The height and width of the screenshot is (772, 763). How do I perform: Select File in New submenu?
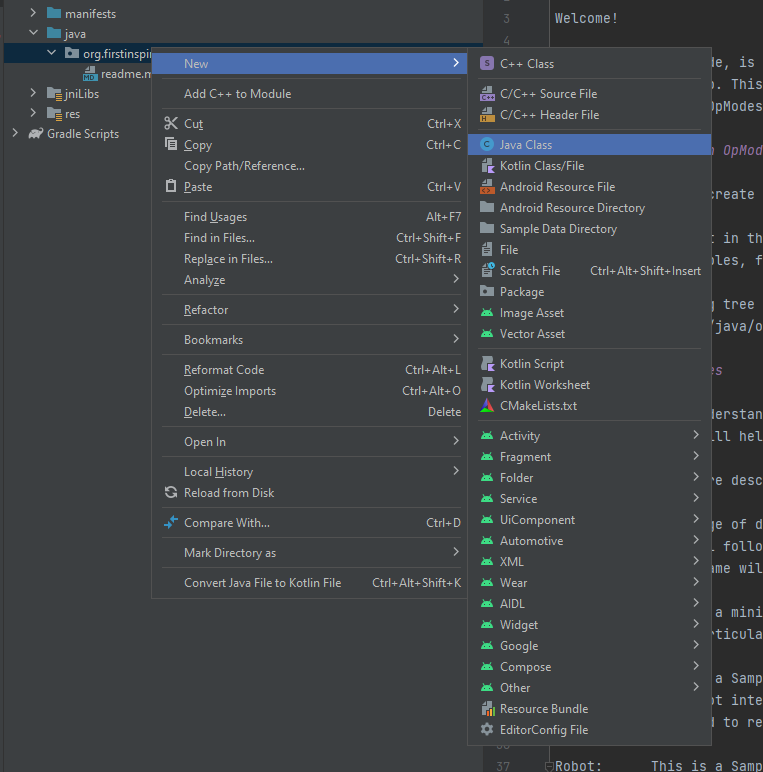(x=589, y=250)
